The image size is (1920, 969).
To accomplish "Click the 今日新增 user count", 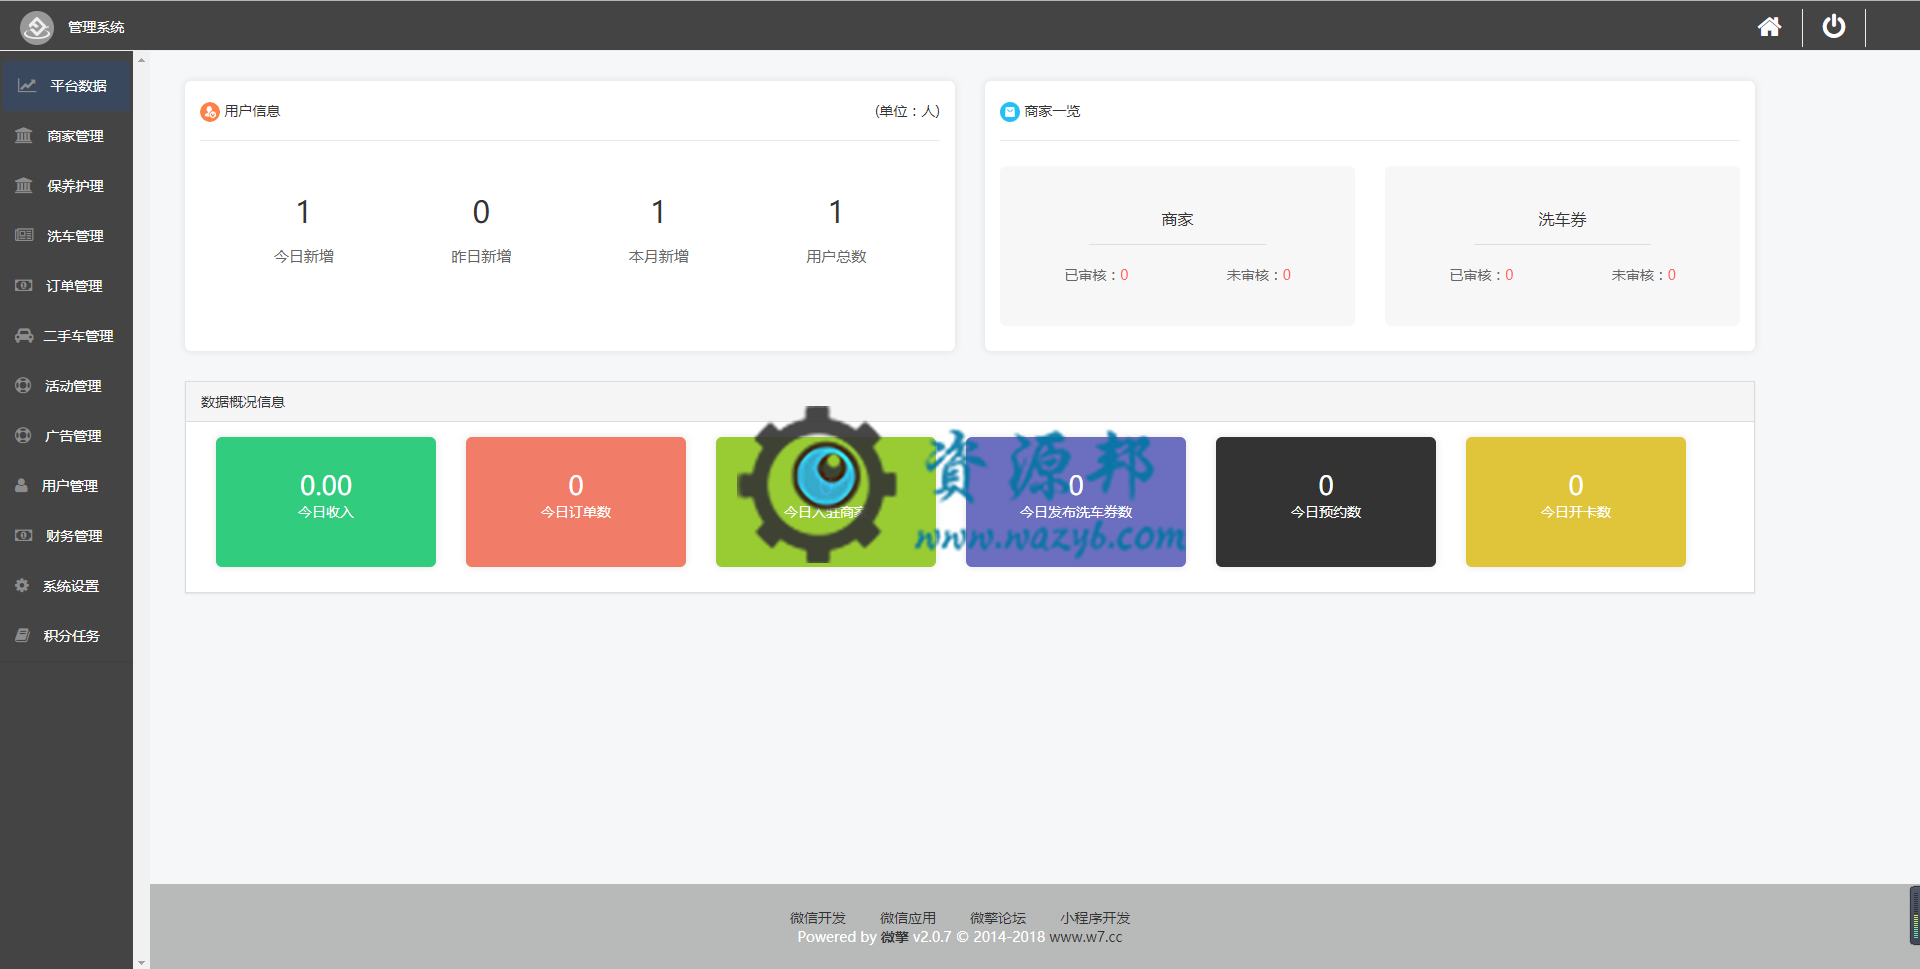I will coord(304,212).
